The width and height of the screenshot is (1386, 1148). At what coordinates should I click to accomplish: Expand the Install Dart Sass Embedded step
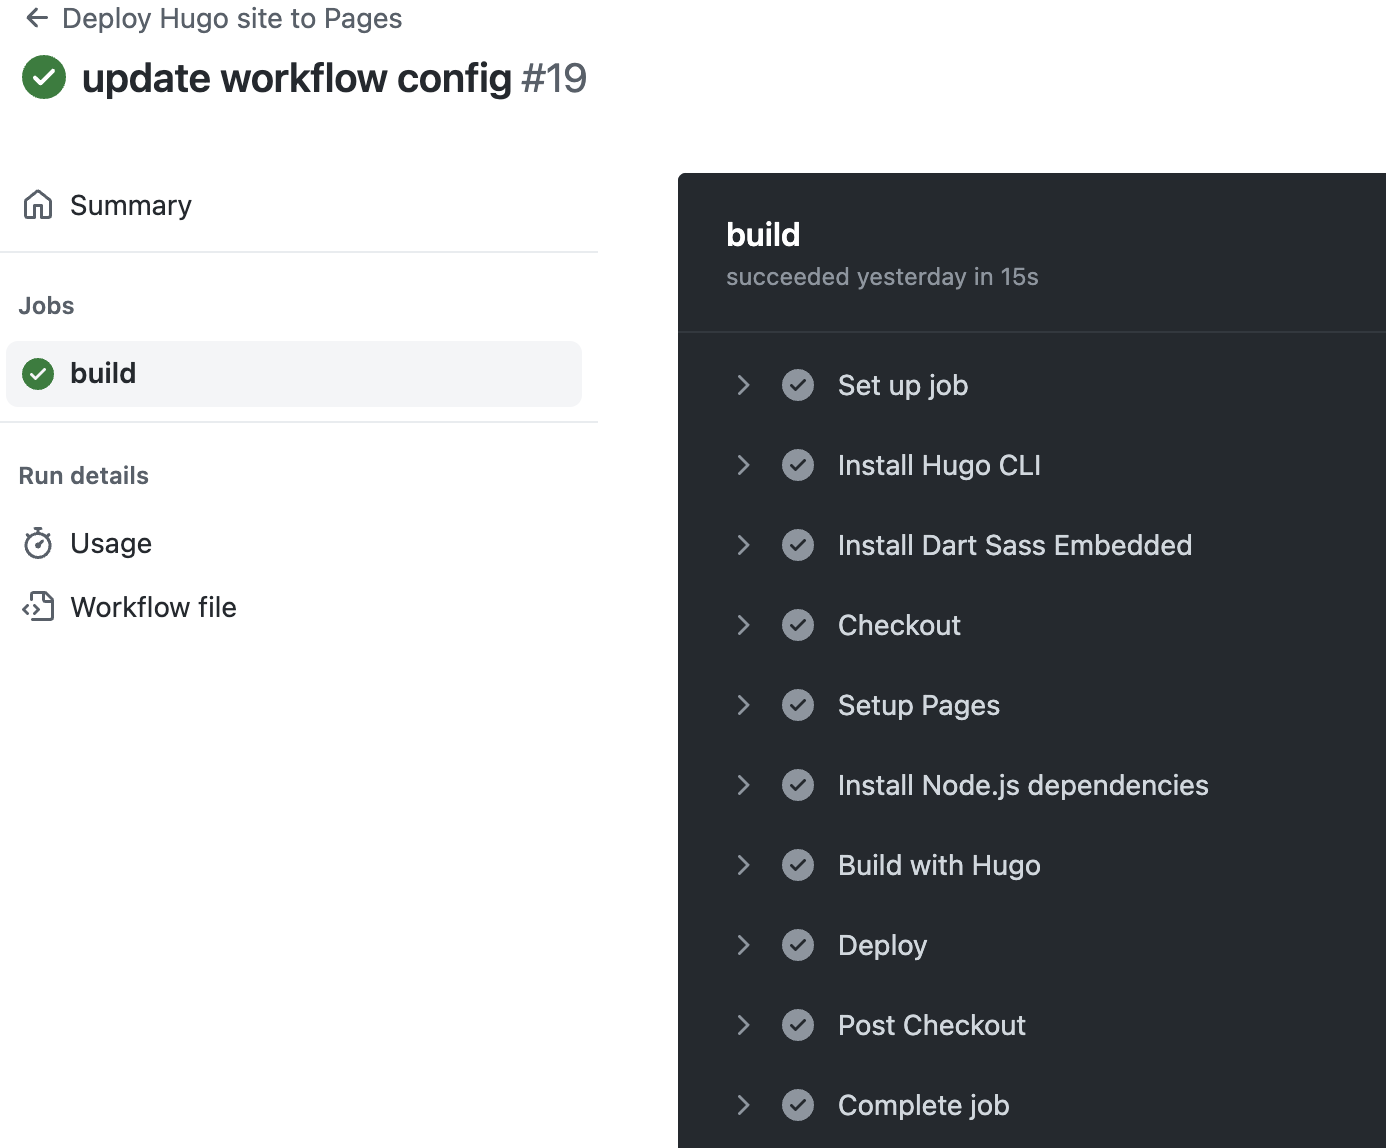[x=743, y=545]
